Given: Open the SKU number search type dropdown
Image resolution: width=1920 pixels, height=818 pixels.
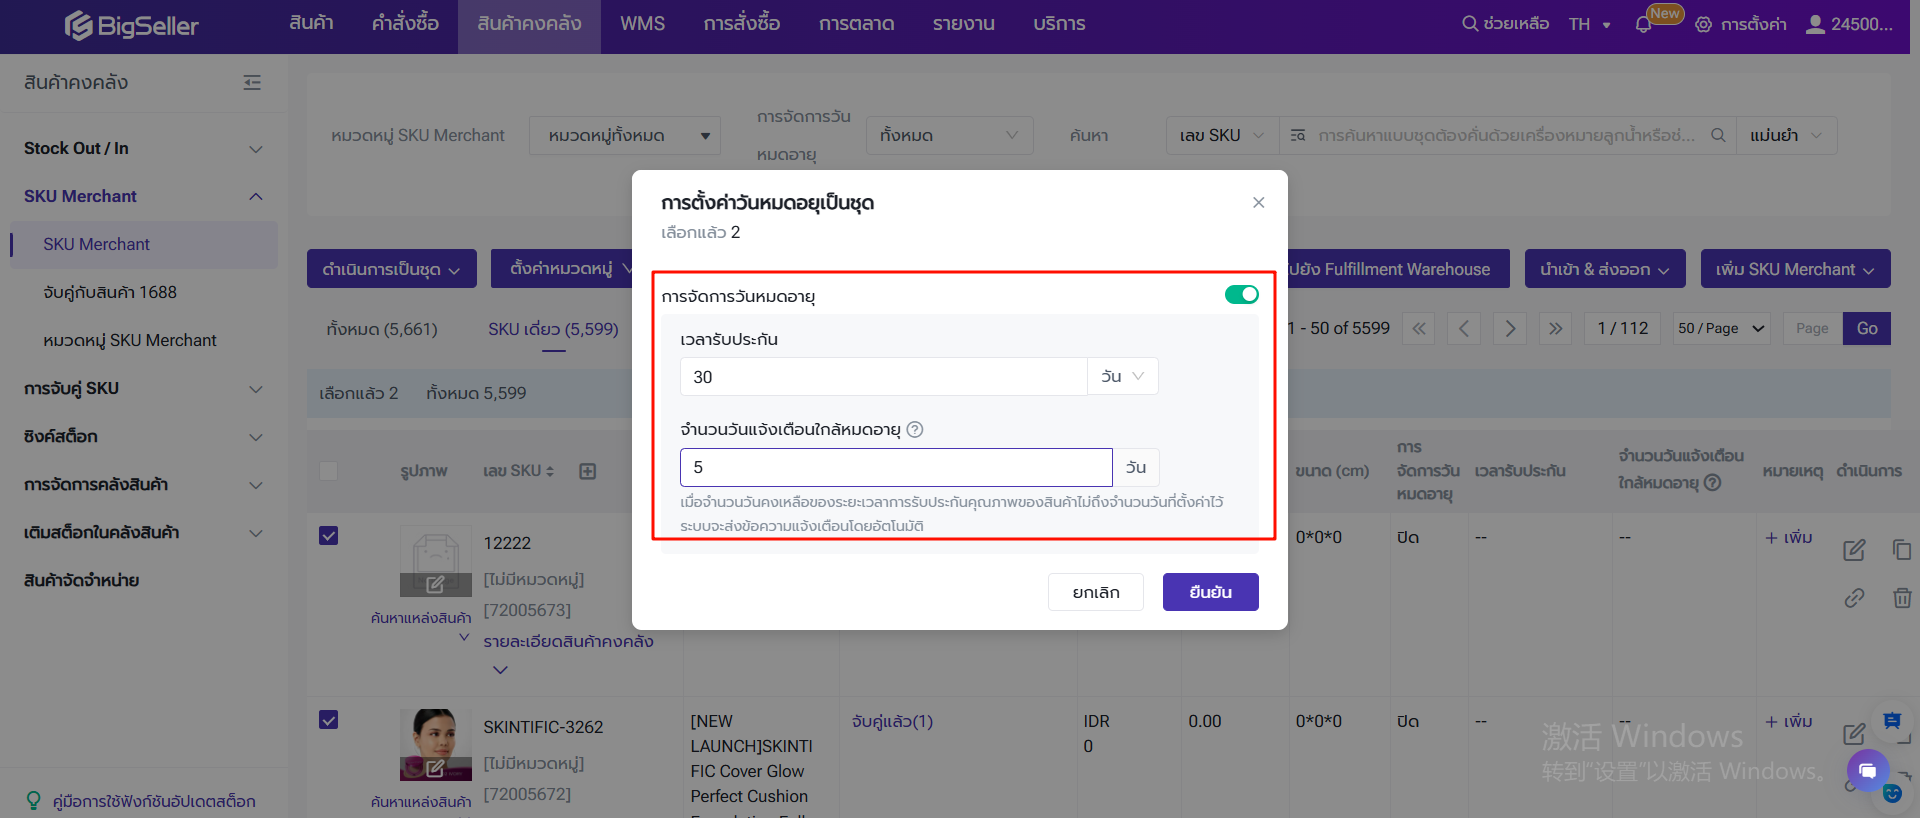Looking at the screenshot, I should (1223, 135).
